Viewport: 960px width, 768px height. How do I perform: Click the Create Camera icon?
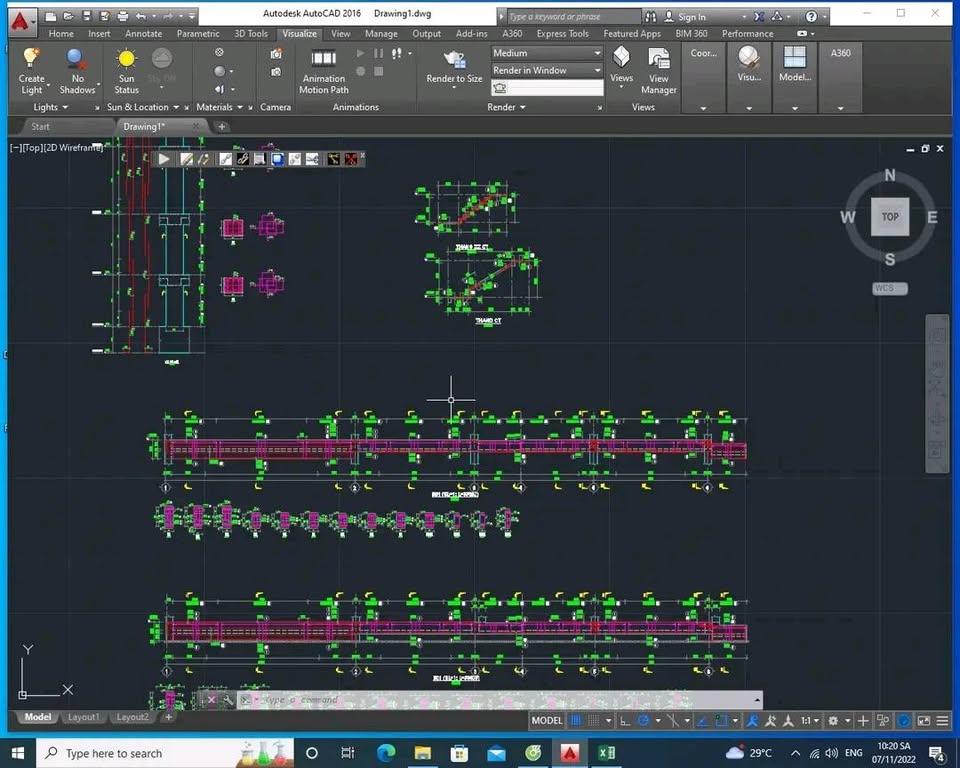tap(276, 54)
